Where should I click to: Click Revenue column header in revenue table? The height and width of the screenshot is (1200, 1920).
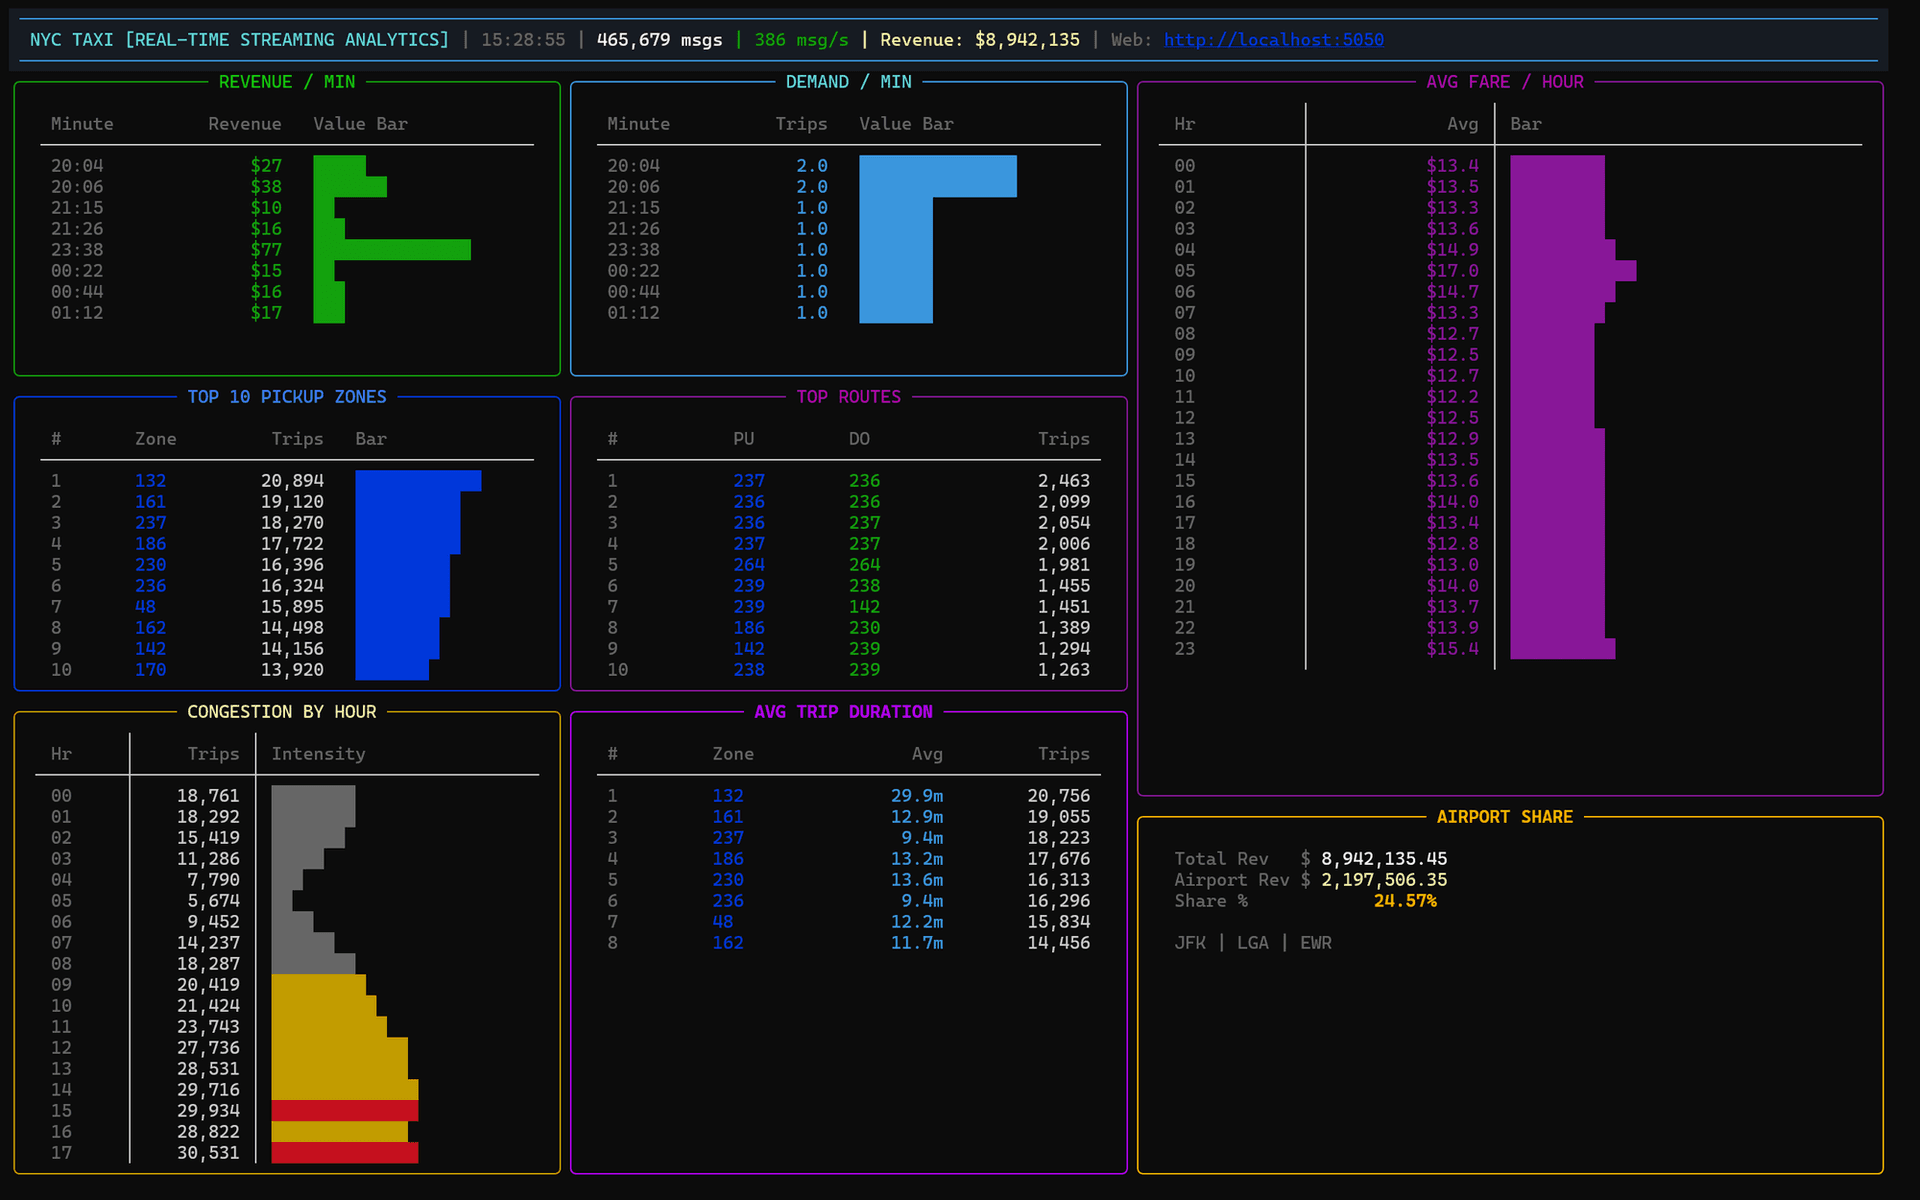[245, 124]
